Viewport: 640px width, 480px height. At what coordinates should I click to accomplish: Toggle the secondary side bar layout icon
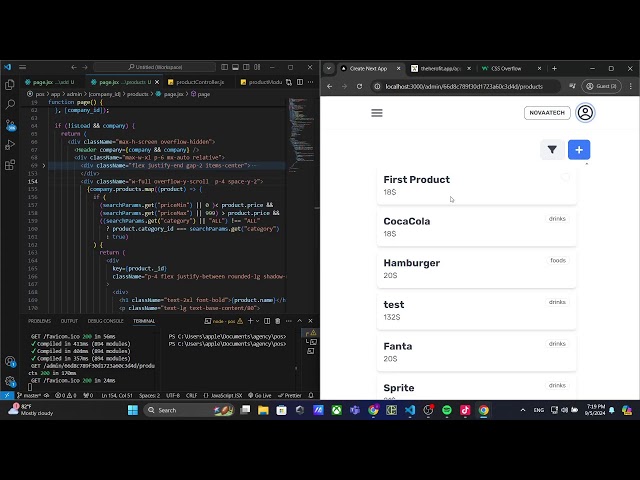[x=246, y=67]
